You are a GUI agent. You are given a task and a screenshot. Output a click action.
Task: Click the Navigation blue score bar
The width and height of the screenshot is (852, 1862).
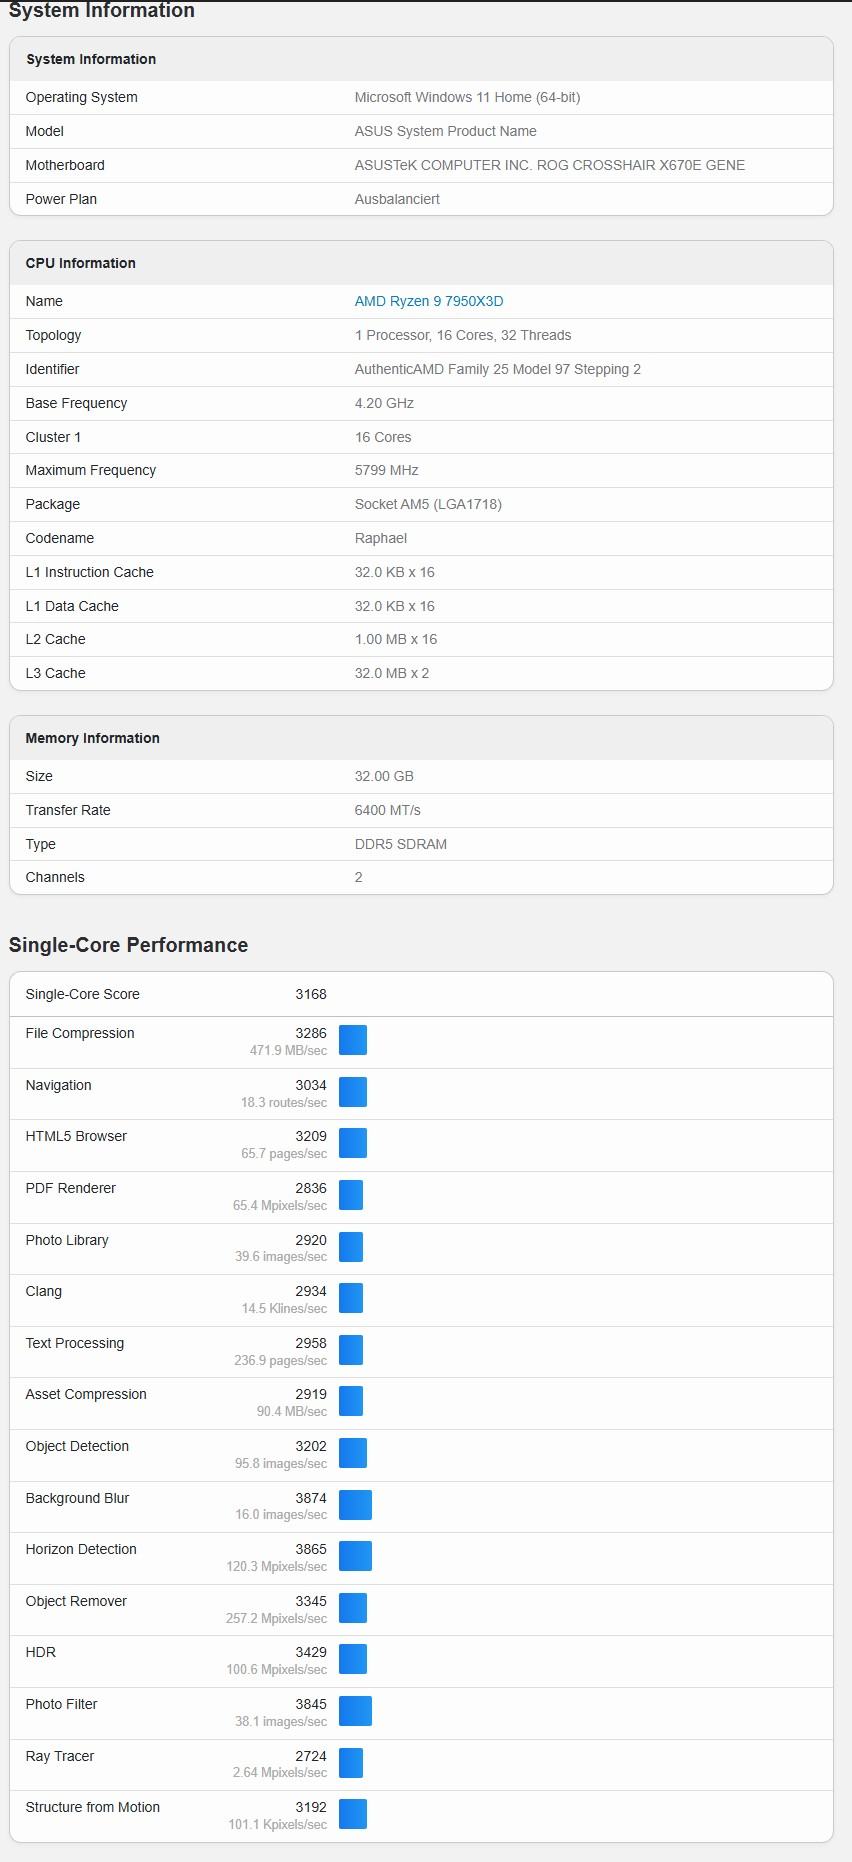353,1092
